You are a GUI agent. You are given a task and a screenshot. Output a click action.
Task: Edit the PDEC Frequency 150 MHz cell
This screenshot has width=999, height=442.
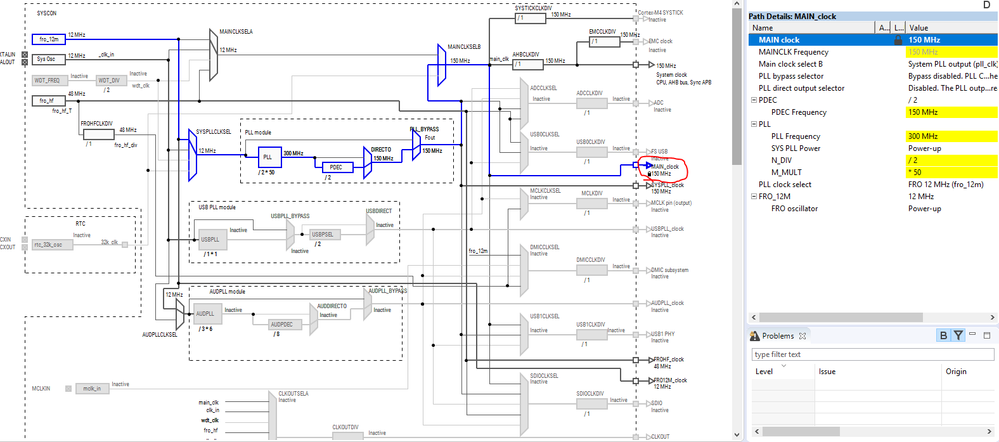point(952,112)
